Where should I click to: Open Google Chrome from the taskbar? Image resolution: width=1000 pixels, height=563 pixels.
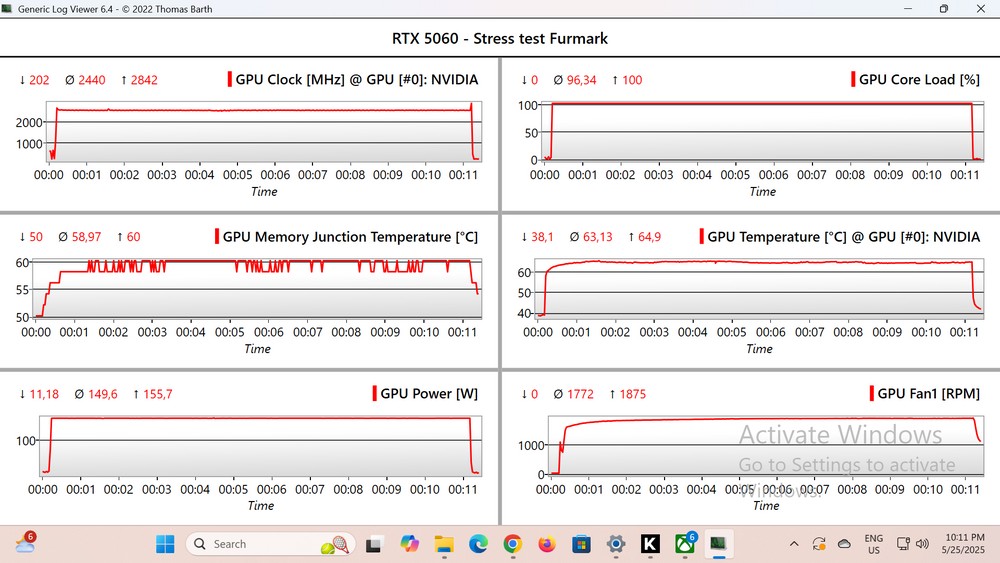[x=512, y=544]
